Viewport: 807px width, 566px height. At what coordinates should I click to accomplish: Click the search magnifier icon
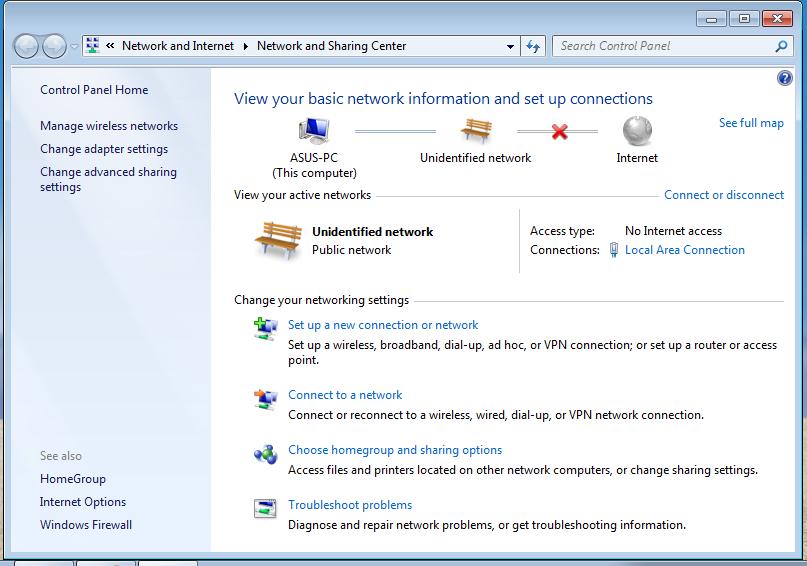pyautogui.click(x=781, y=46)
